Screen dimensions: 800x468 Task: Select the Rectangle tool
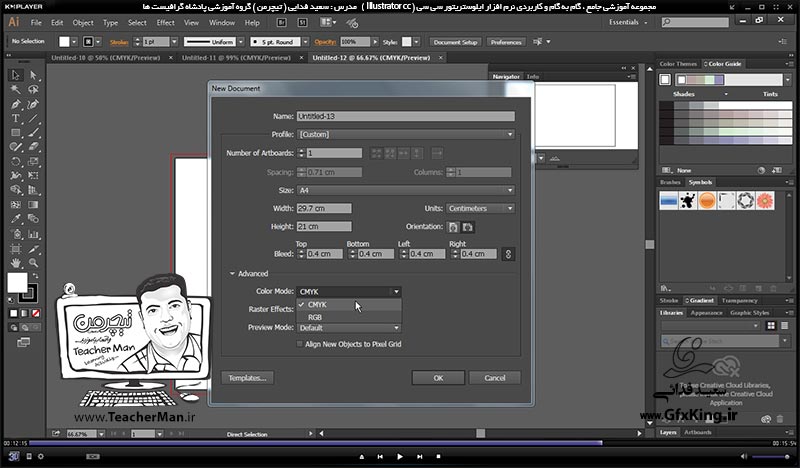(x=15, y=133)
